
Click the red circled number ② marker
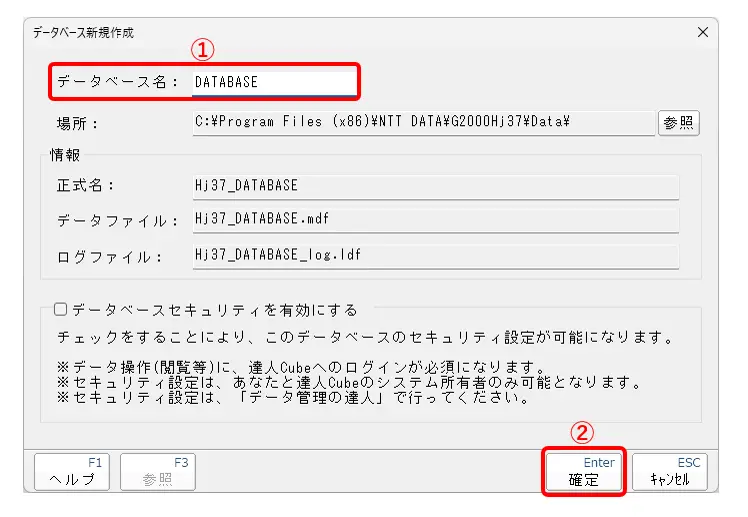(583, 433)
